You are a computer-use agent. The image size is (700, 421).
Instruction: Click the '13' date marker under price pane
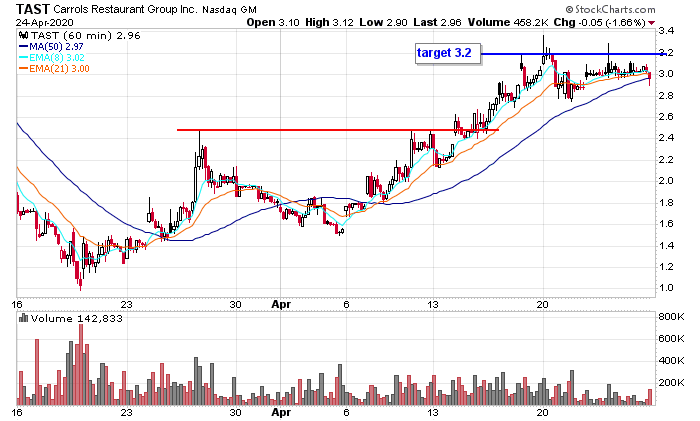coord(433,304)
